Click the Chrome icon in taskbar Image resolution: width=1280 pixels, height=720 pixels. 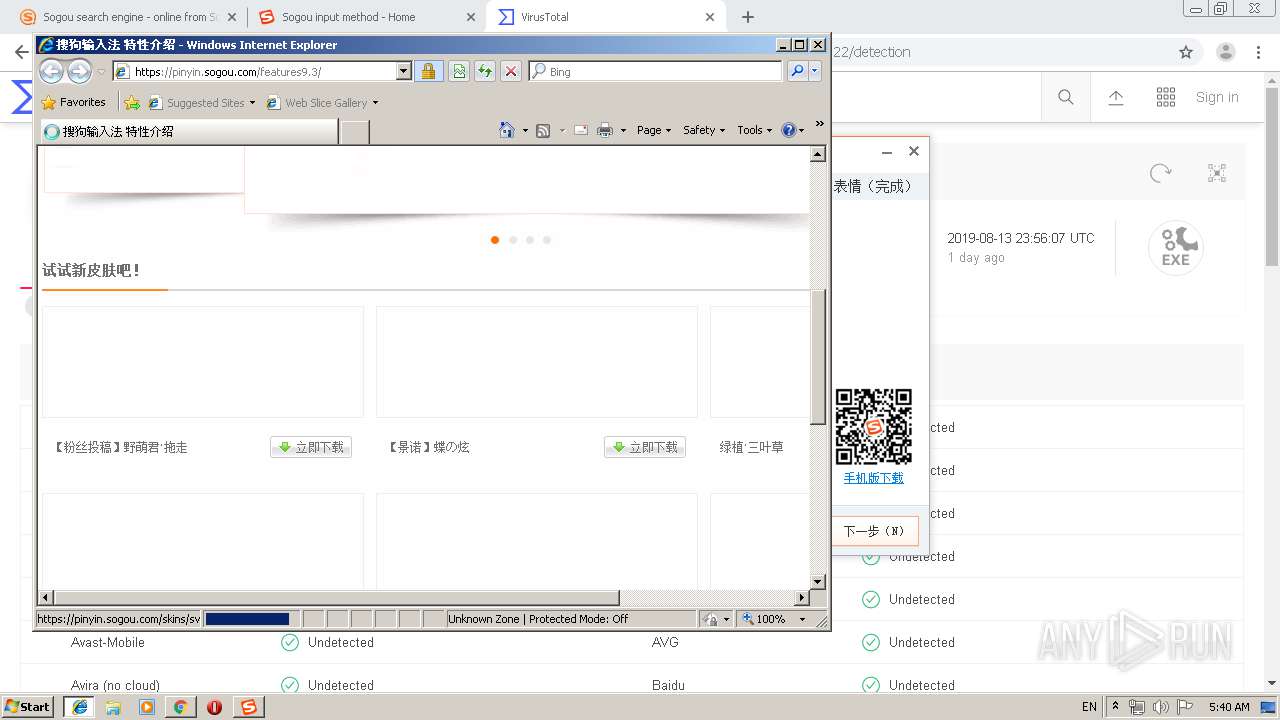tap(180, 707)
